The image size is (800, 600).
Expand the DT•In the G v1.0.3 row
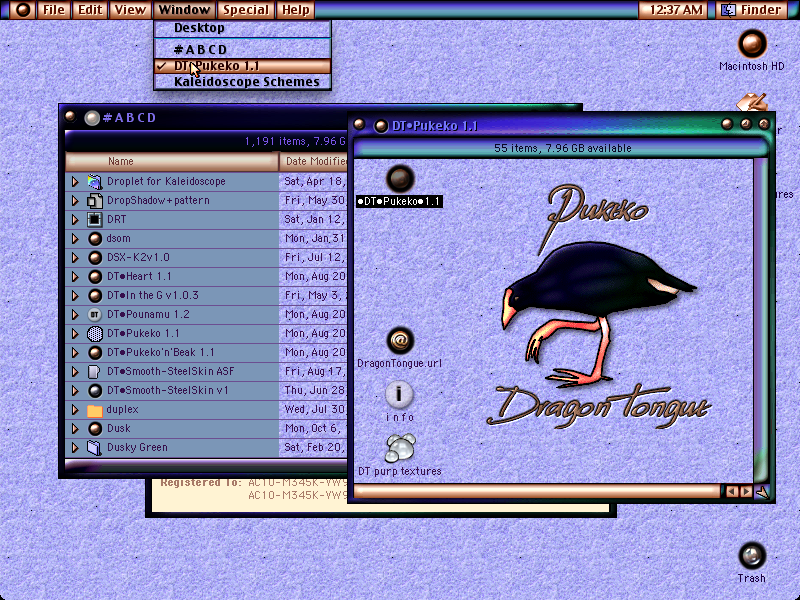pyautogui.click(x=75, y=295)
